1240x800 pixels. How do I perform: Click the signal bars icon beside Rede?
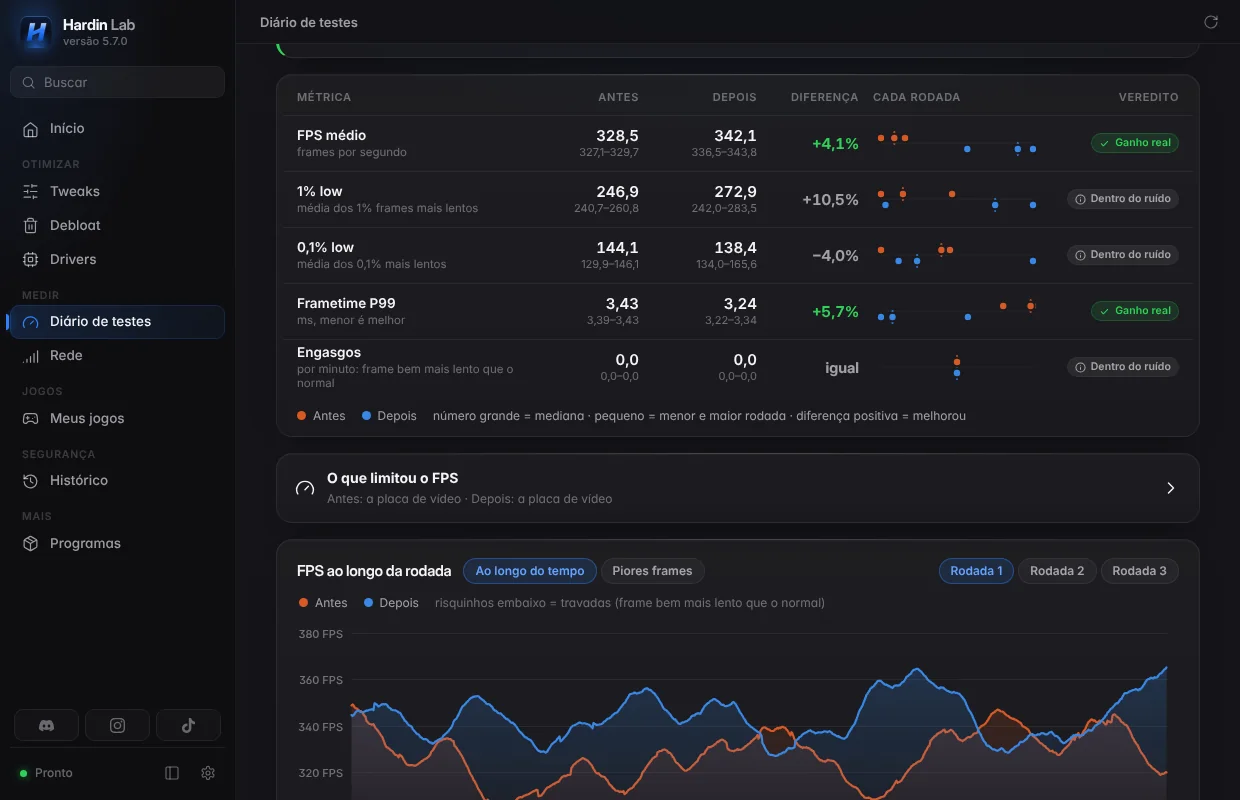click(x=31, y=356)
